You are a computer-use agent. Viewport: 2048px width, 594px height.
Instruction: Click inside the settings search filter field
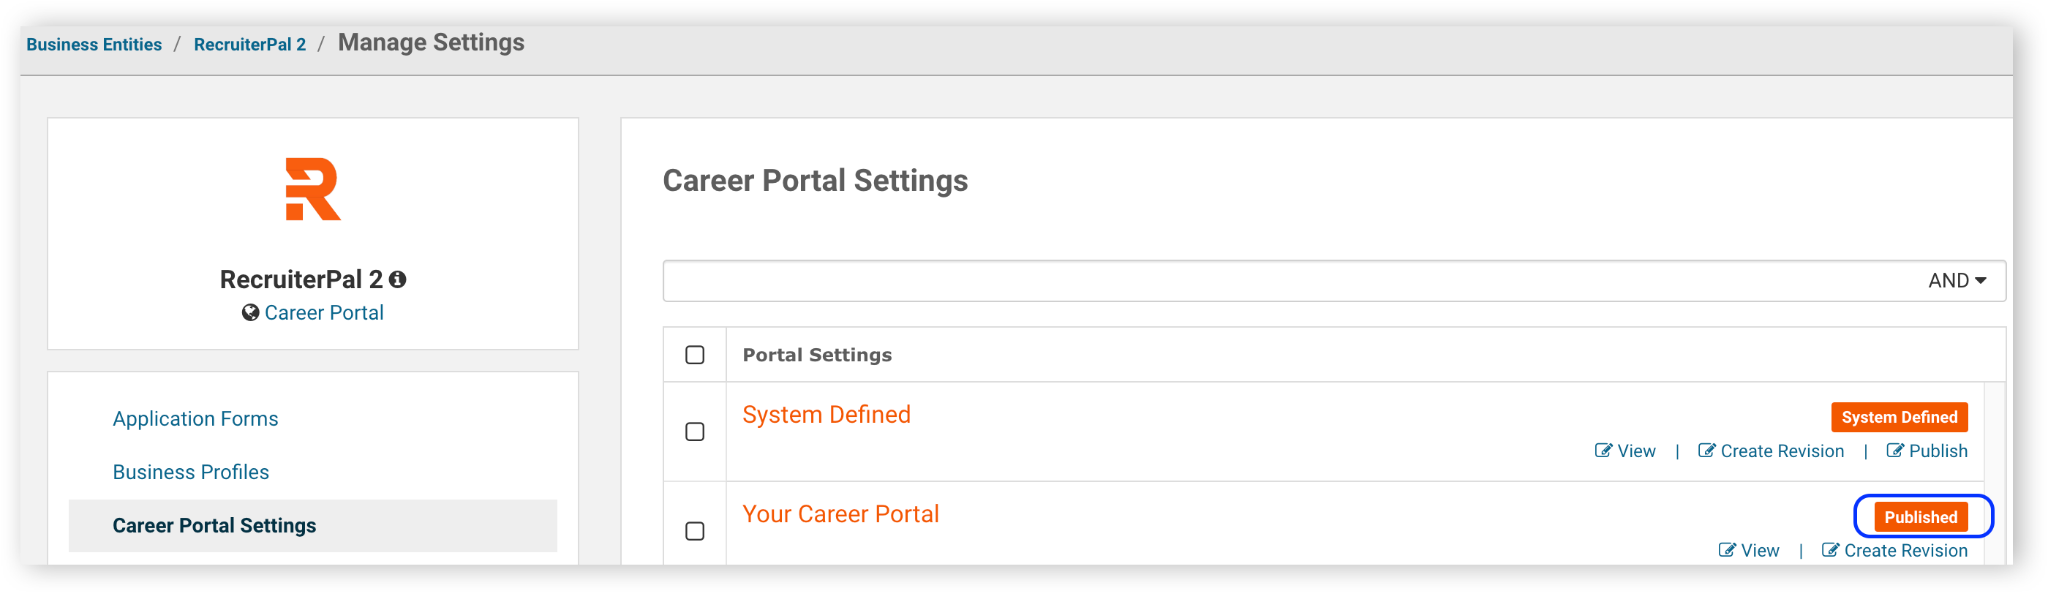tap(1290, 281)
